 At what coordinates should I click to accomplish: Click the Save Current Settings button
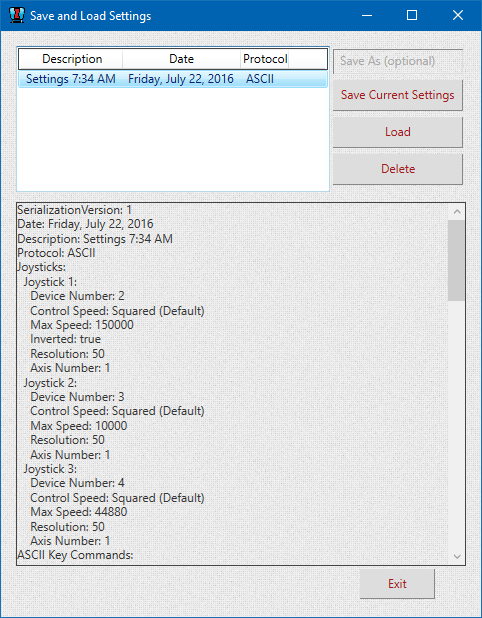tap(398, 95)
